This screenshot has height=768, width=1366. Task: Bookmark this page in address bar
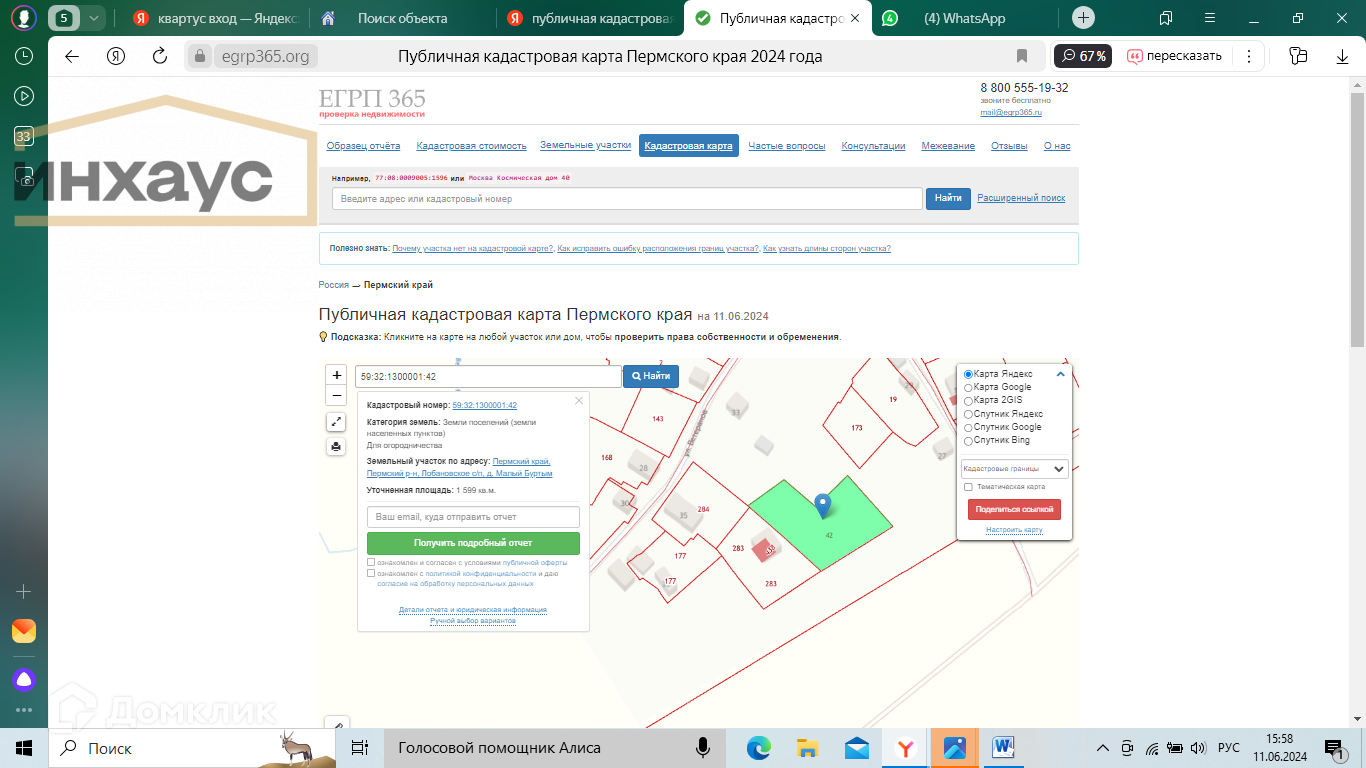click(1022, 56)
